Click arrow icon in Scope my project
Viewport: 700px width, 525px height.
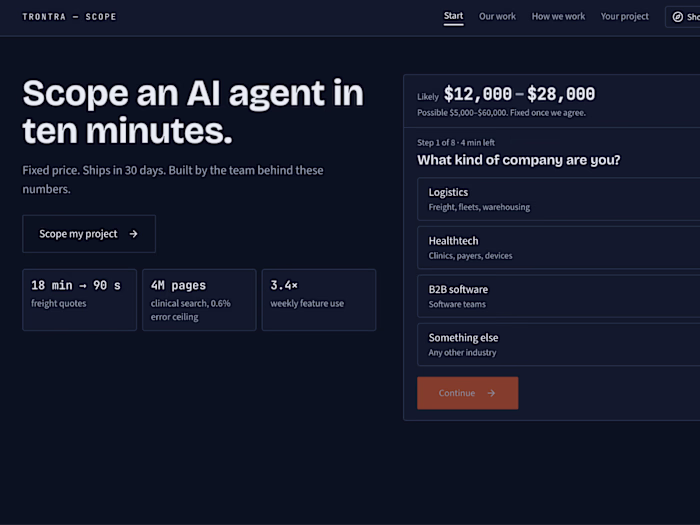[133, 234]
